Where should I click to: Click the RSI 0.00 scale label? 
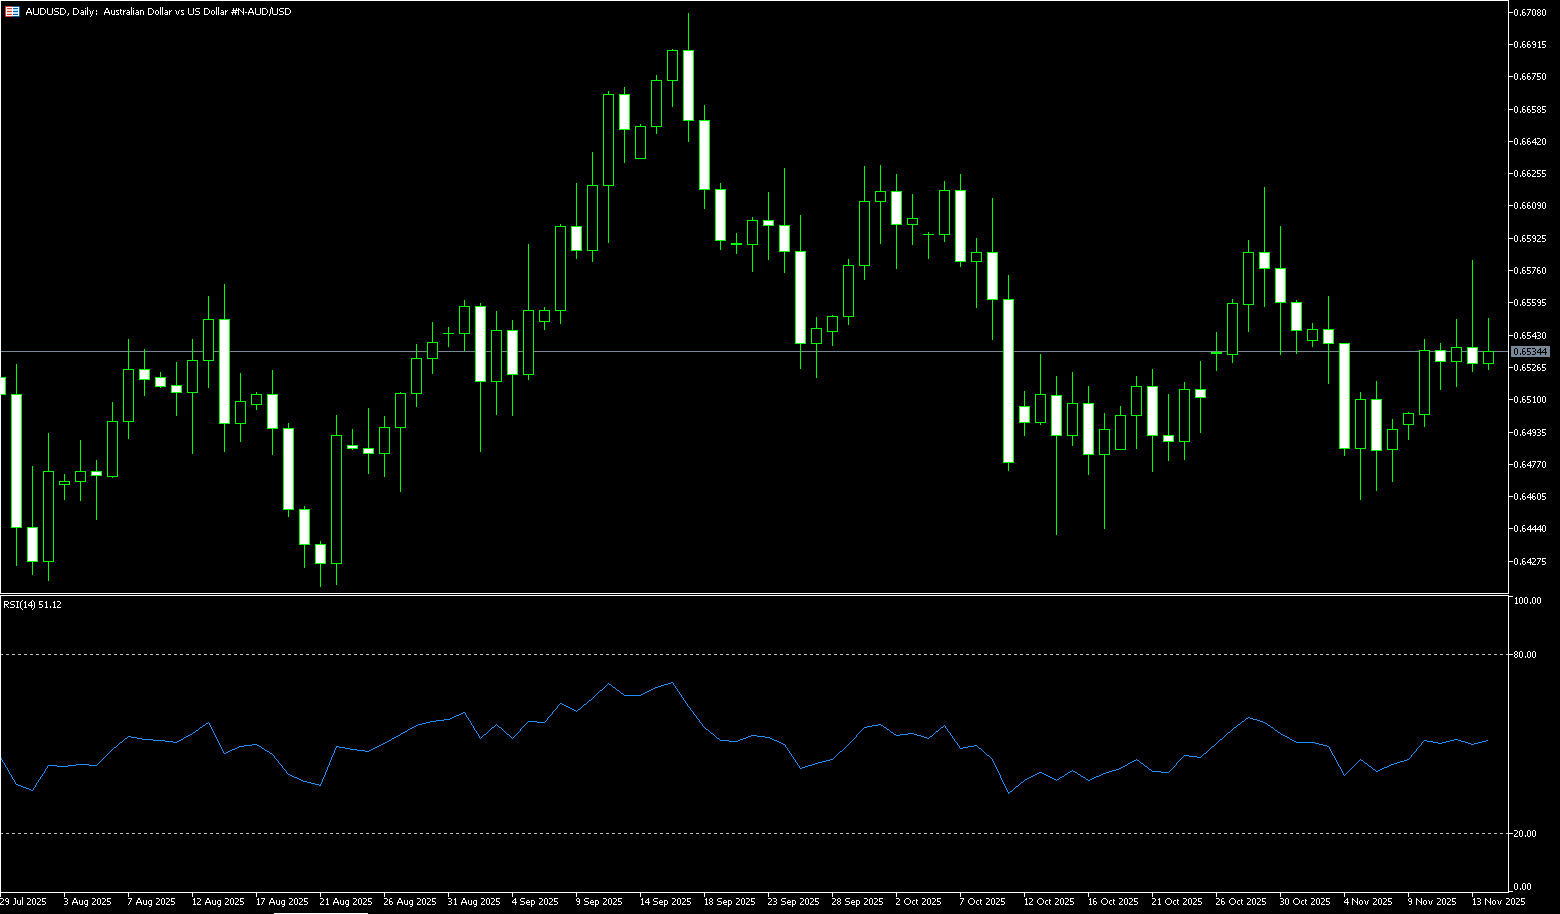[x=1523, y=887]
